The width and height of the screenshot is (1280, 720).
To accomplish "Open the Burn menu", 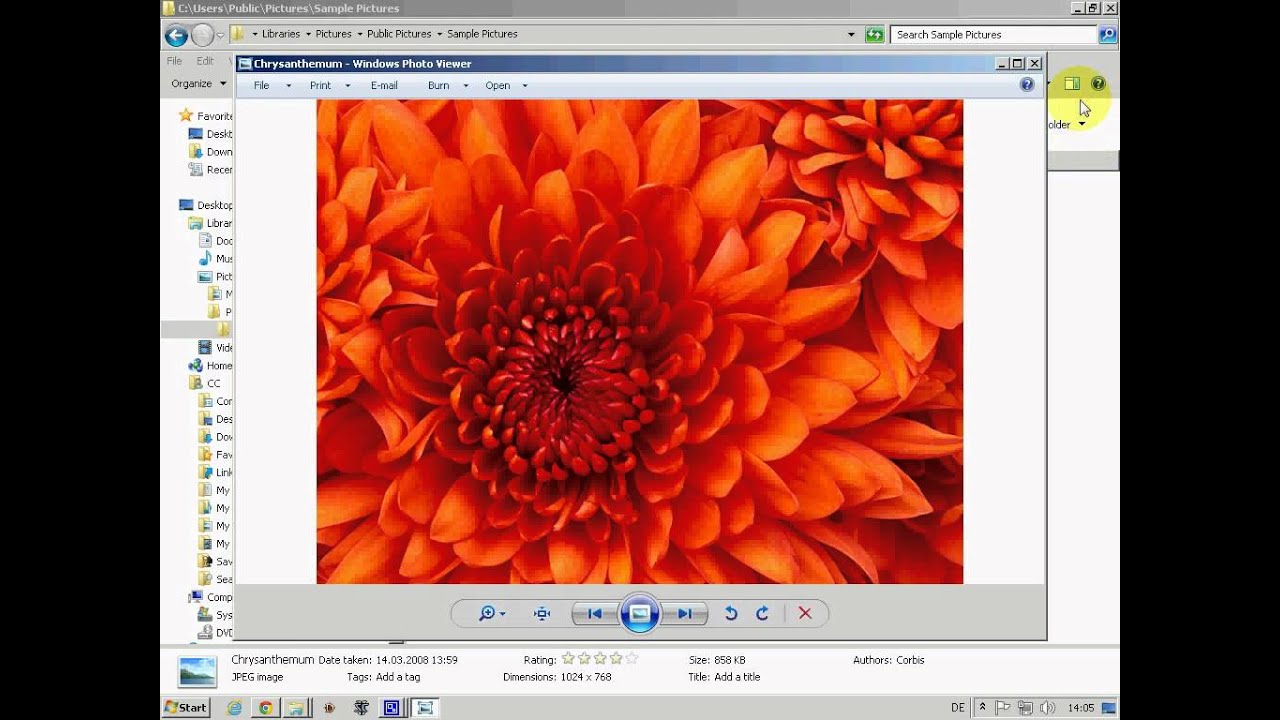I will [438, 85].
